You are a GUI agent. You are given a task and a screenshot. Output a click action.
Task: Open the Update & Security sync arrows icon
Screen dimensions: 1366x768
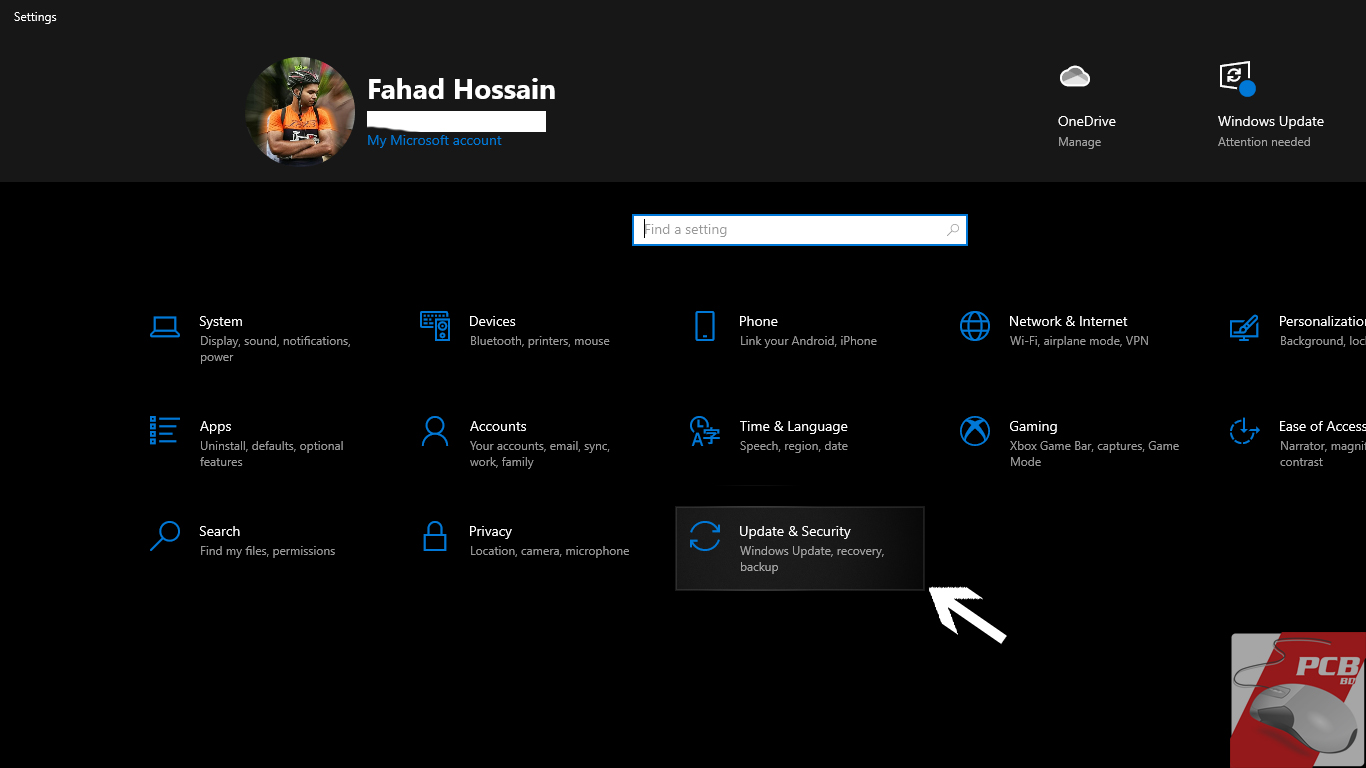coord(705,536)
